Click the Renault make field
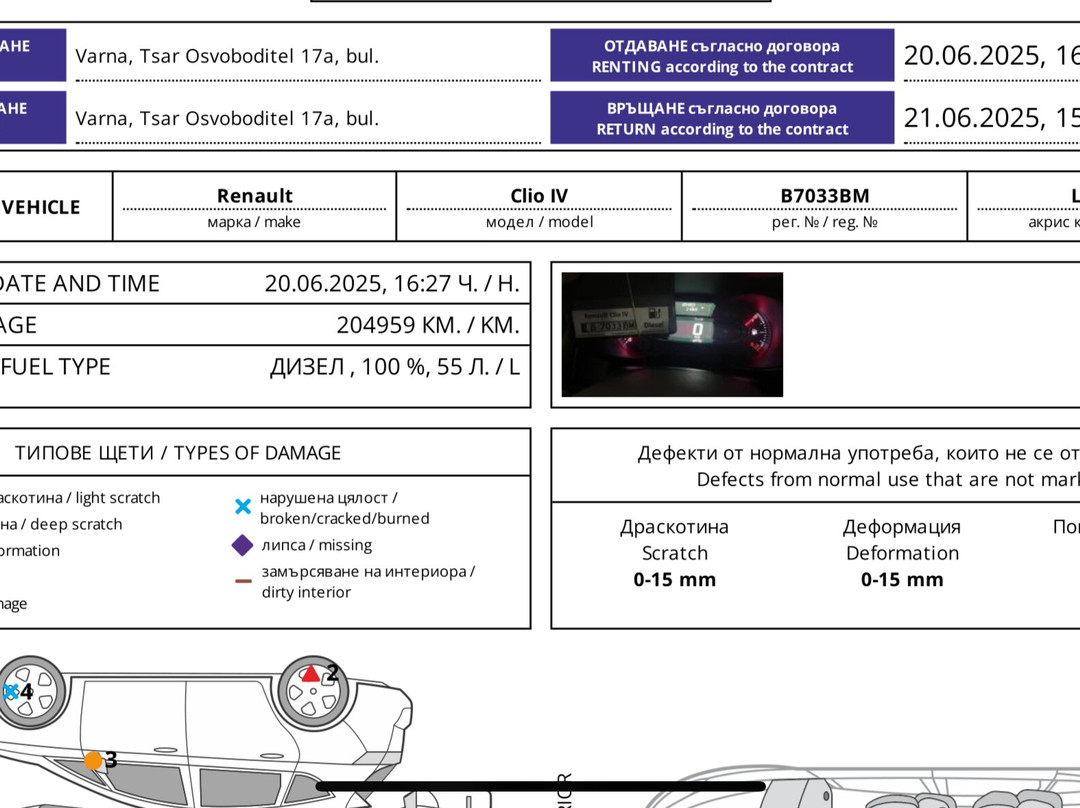Viewport: 1080px width, 808px height. 254,196
